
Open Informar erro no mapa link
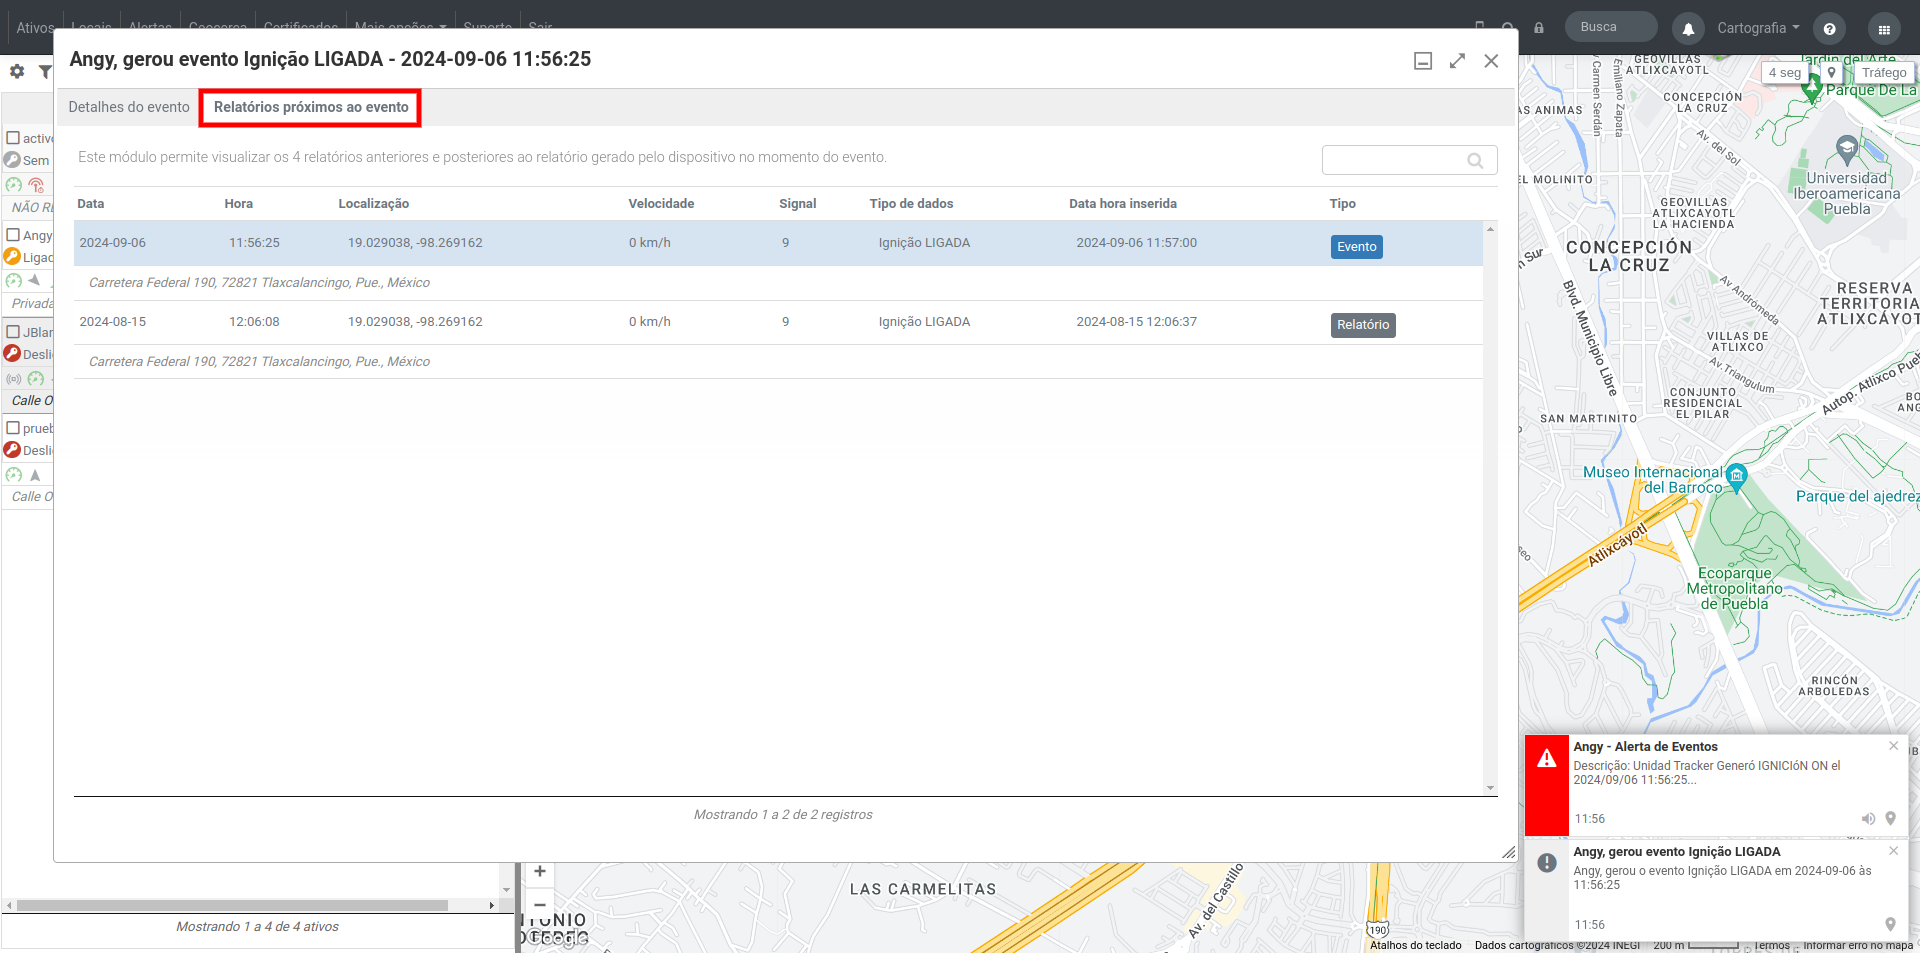[1858, 945]
